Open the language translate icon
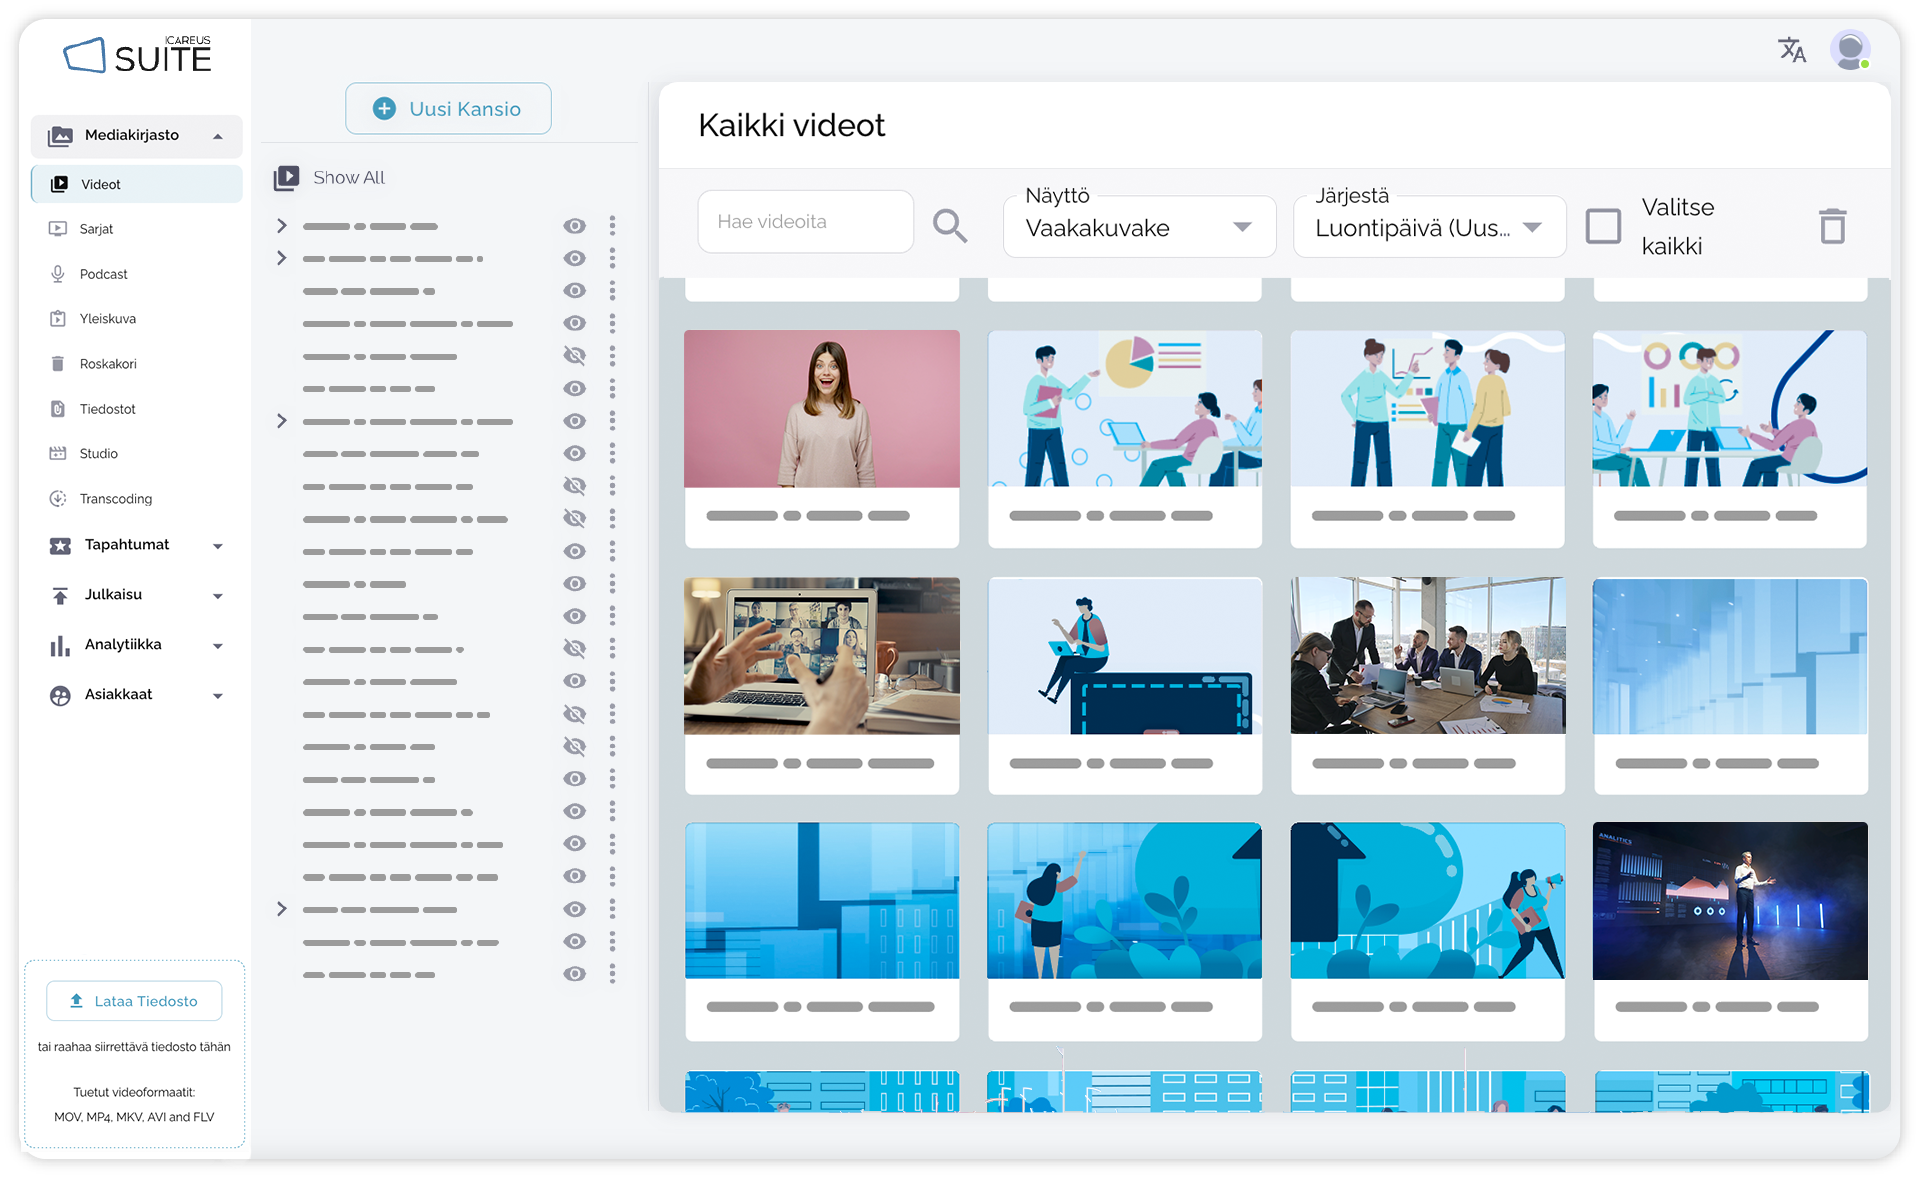The width and height of the screenshot is (1920, 1179). click(x=1791, y=50)
